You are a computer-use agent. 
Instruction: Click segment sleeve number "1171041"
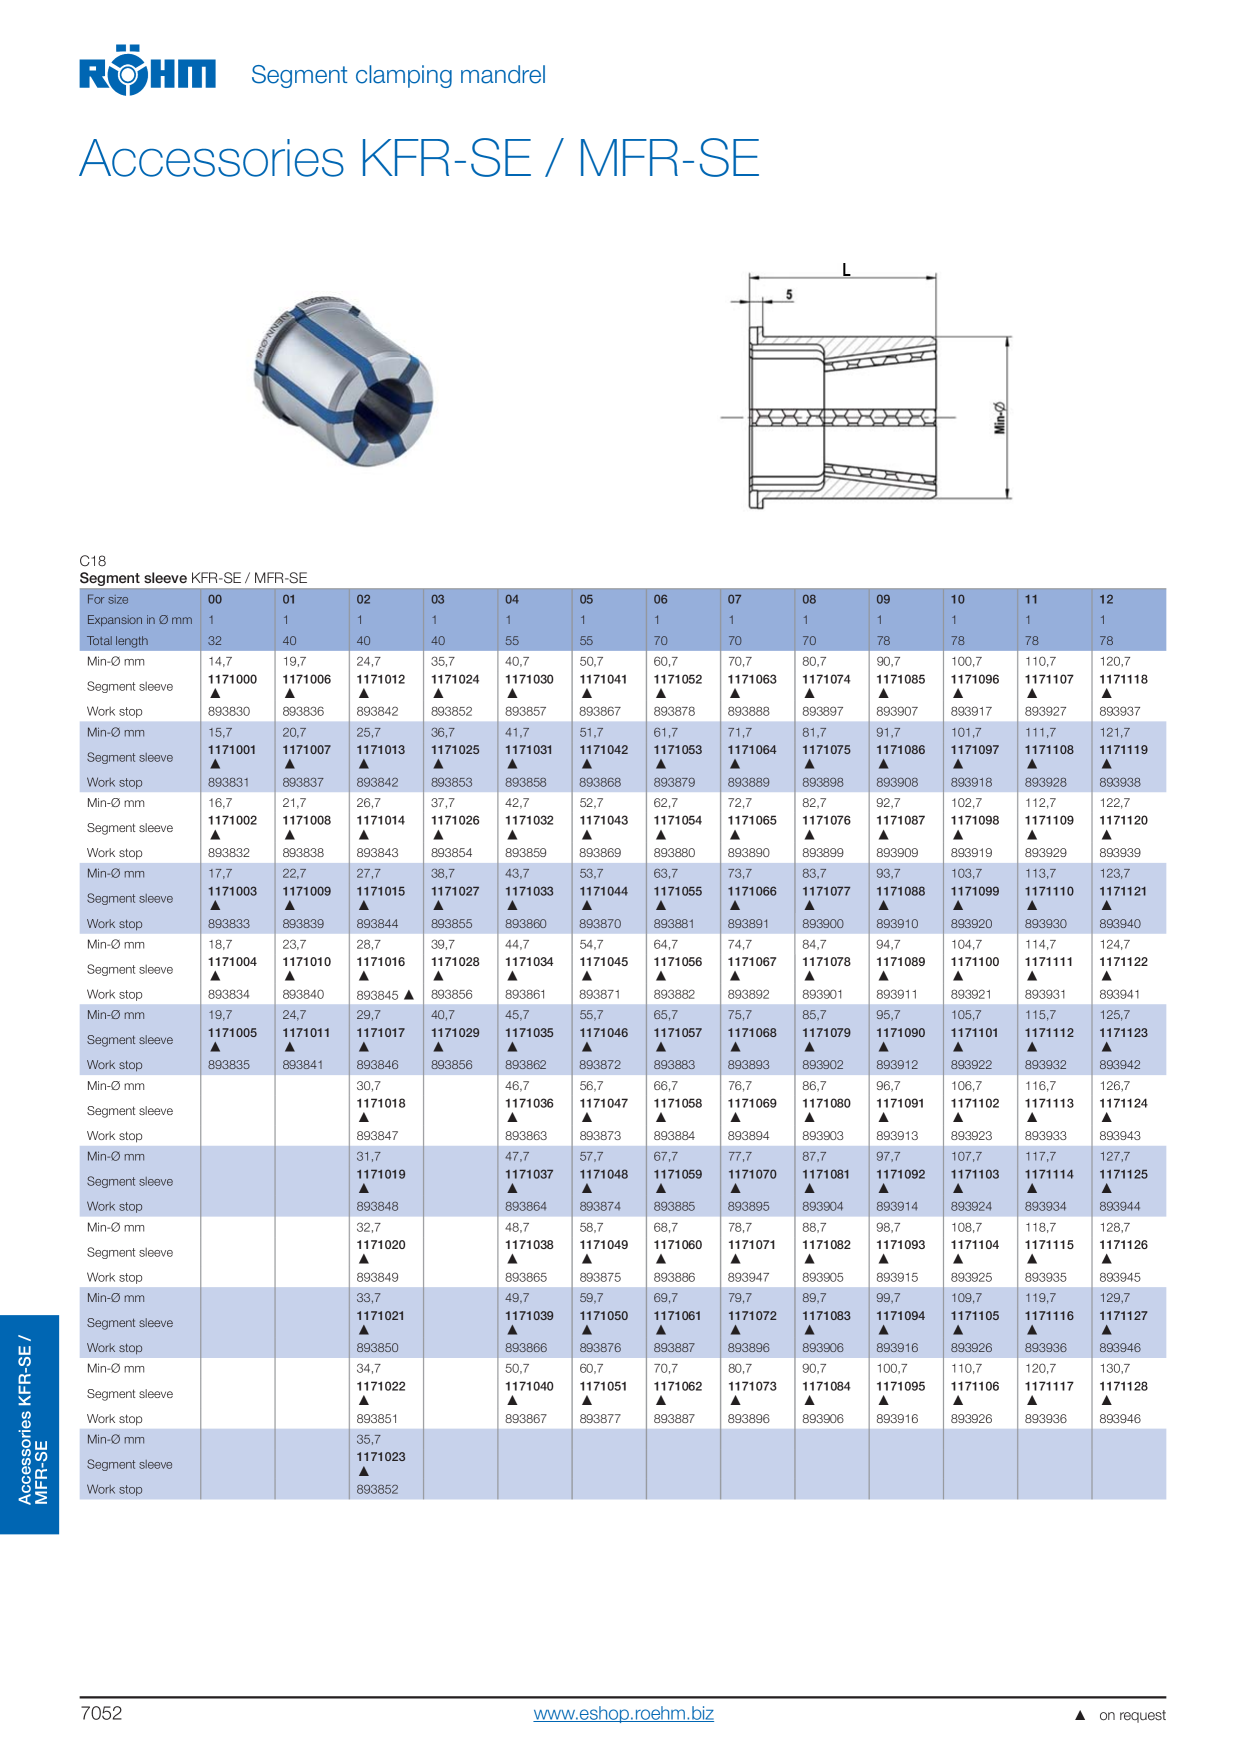[x=603, y=680]
